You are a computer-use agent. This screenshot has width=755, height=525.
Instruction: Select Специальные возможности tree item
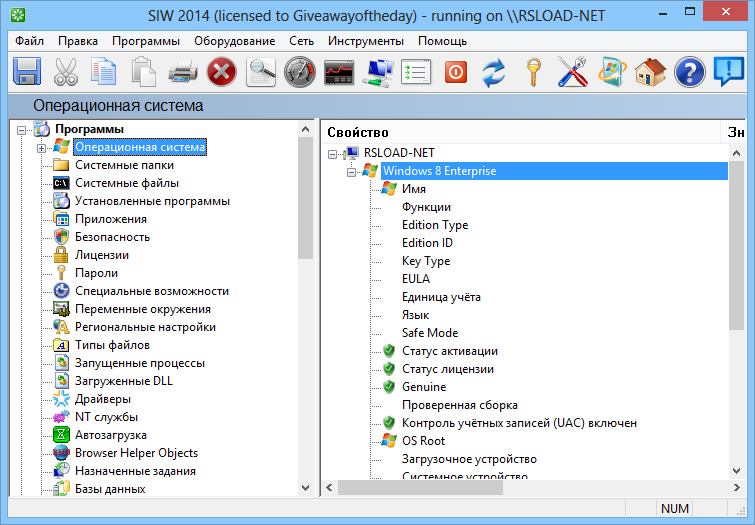[152, 291]
